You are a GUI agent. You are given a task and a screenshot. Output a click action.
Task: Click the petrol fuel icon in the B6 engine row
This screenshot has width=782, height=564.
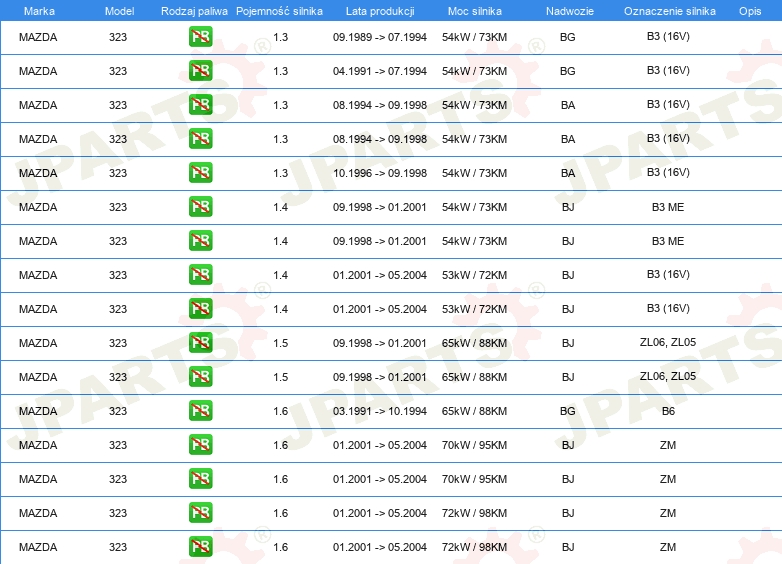[200, 411]
